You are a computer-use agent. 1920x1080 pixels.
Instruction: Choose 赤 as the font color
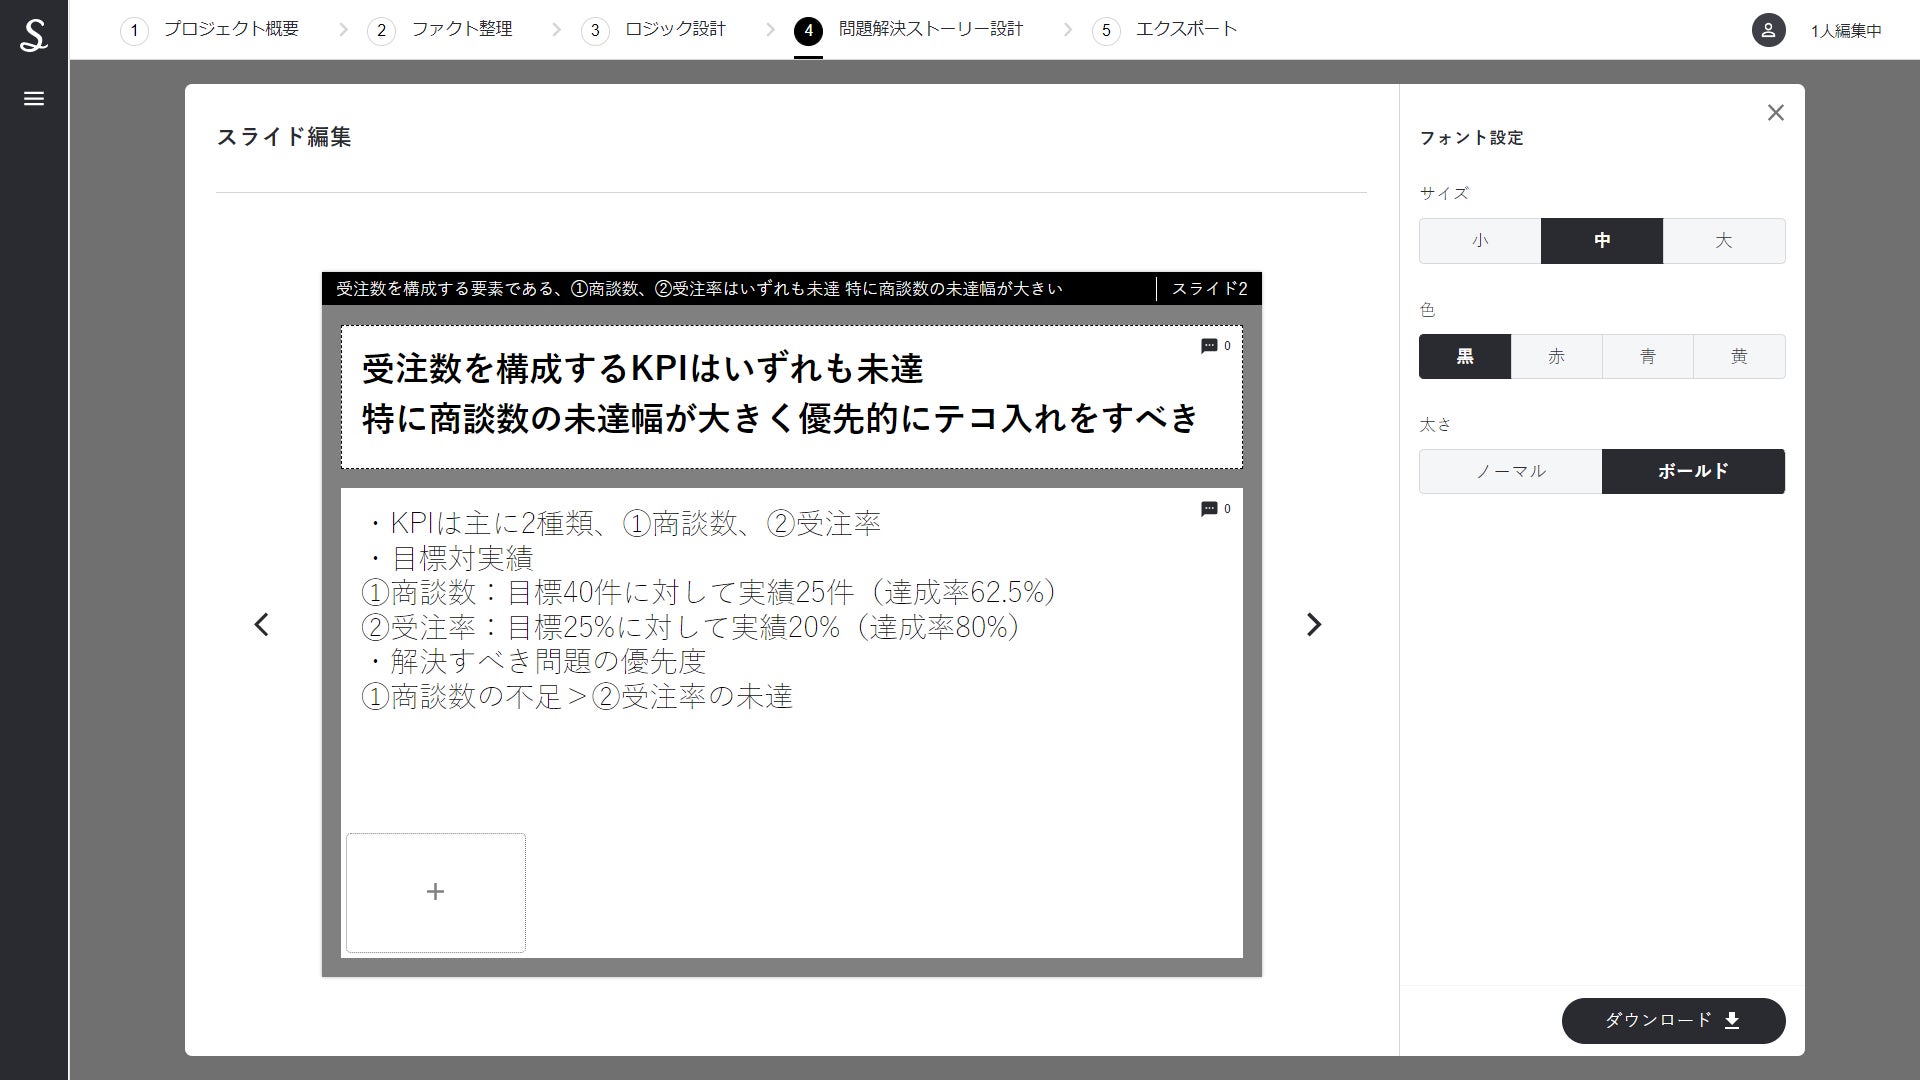click(x=1556, y=357)
